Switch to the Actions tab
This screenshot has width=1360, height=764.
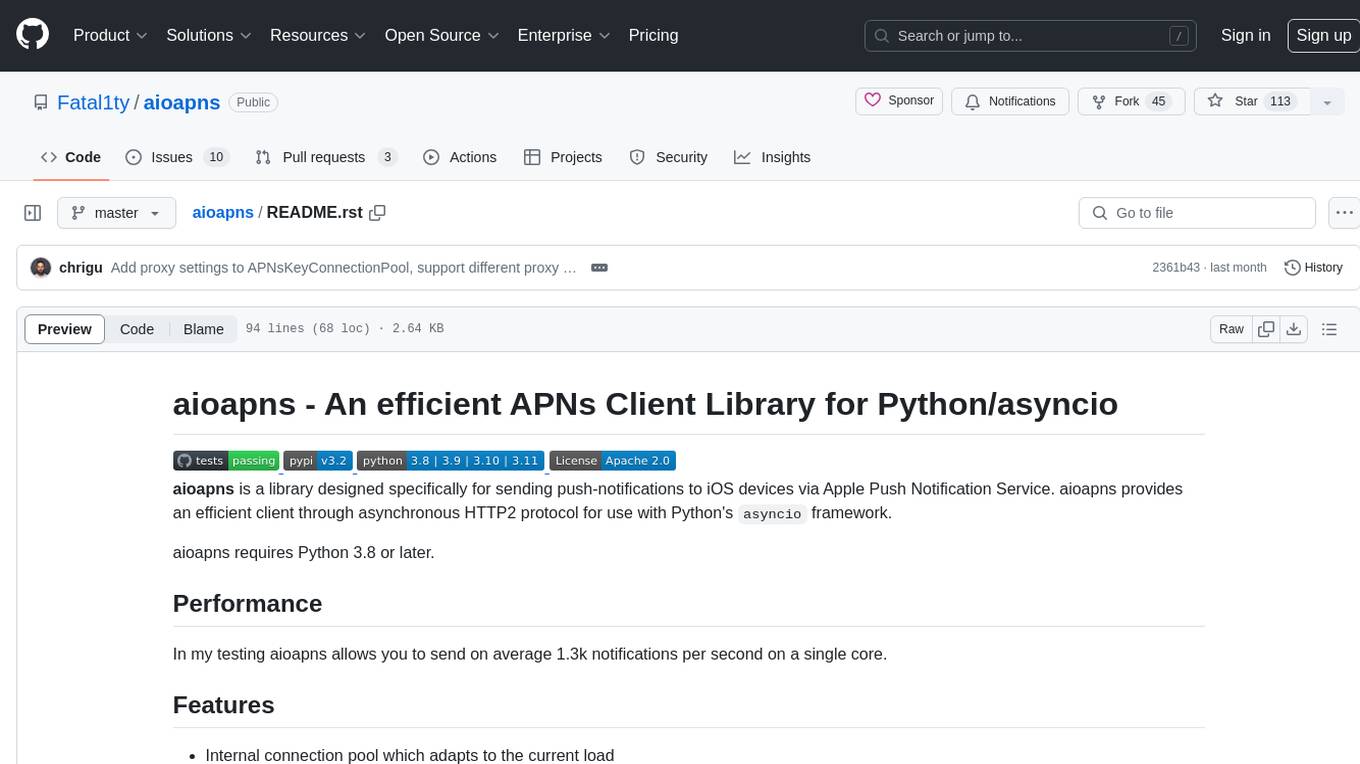[459, 157]
